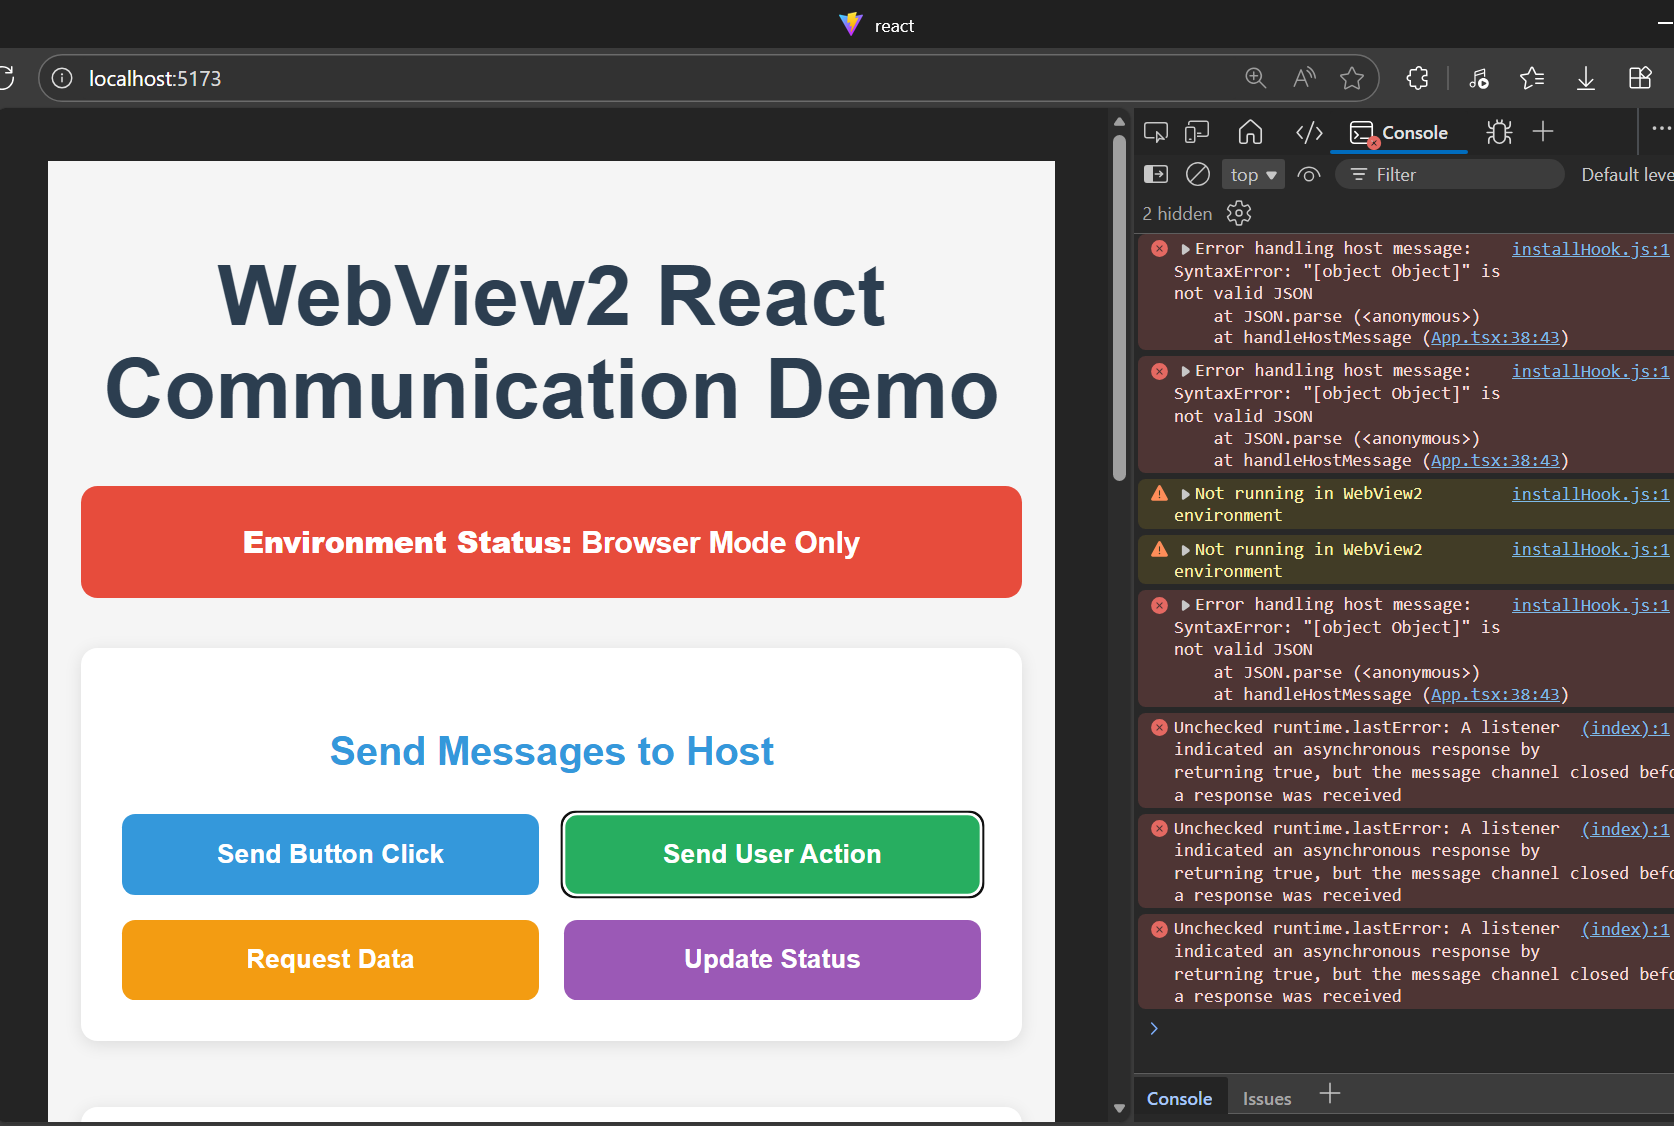The height and width of the screenshot is (1126, 1674).
Task: Expand the first Error handling host message
Action: click(1186, 249)
